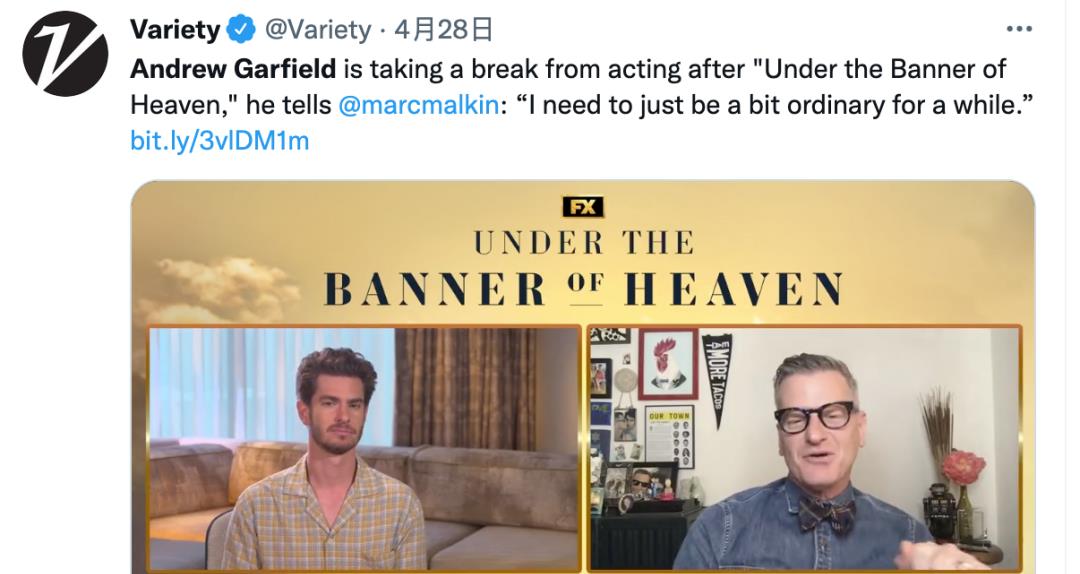Click the interviewer's bow tie
Viewport: 1080px width, 574px height.
click(826, 513)
